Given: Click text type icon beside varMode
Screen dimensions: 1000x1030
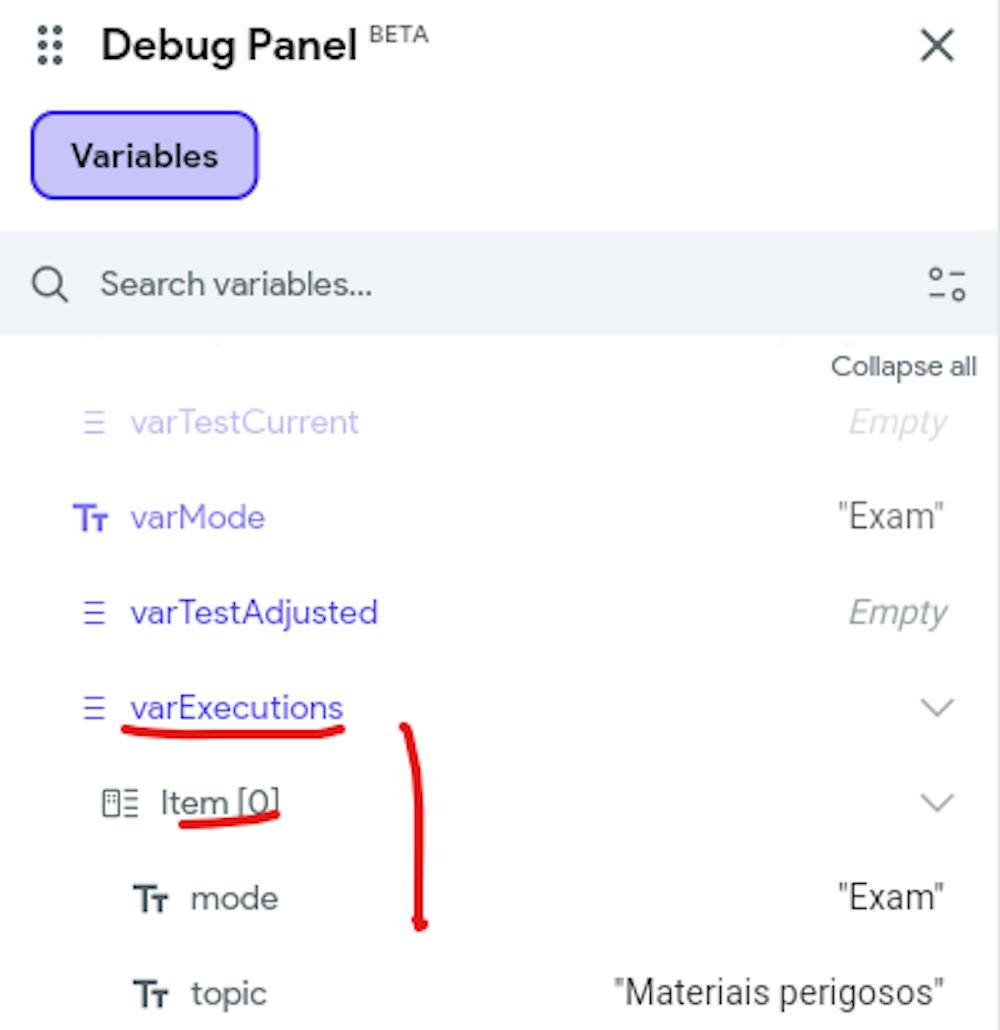Looking at the screenshot, I should pos(91,518).
